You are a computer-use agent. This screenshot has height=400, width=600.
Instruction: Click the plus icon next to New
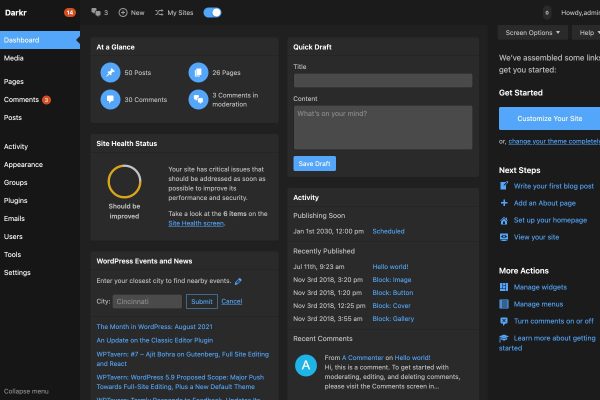pos(123,13)
